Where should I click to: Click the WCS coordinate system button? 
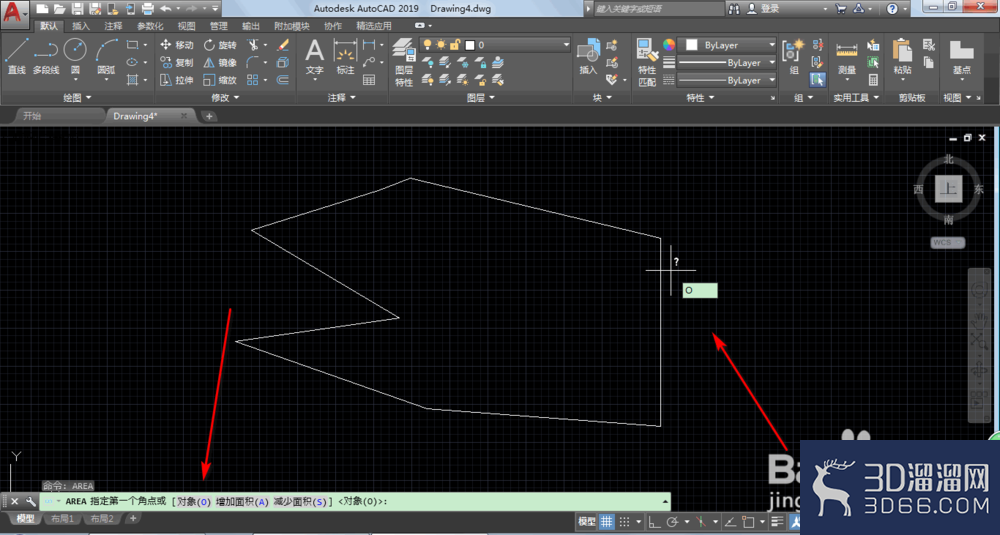click(947, 242)
